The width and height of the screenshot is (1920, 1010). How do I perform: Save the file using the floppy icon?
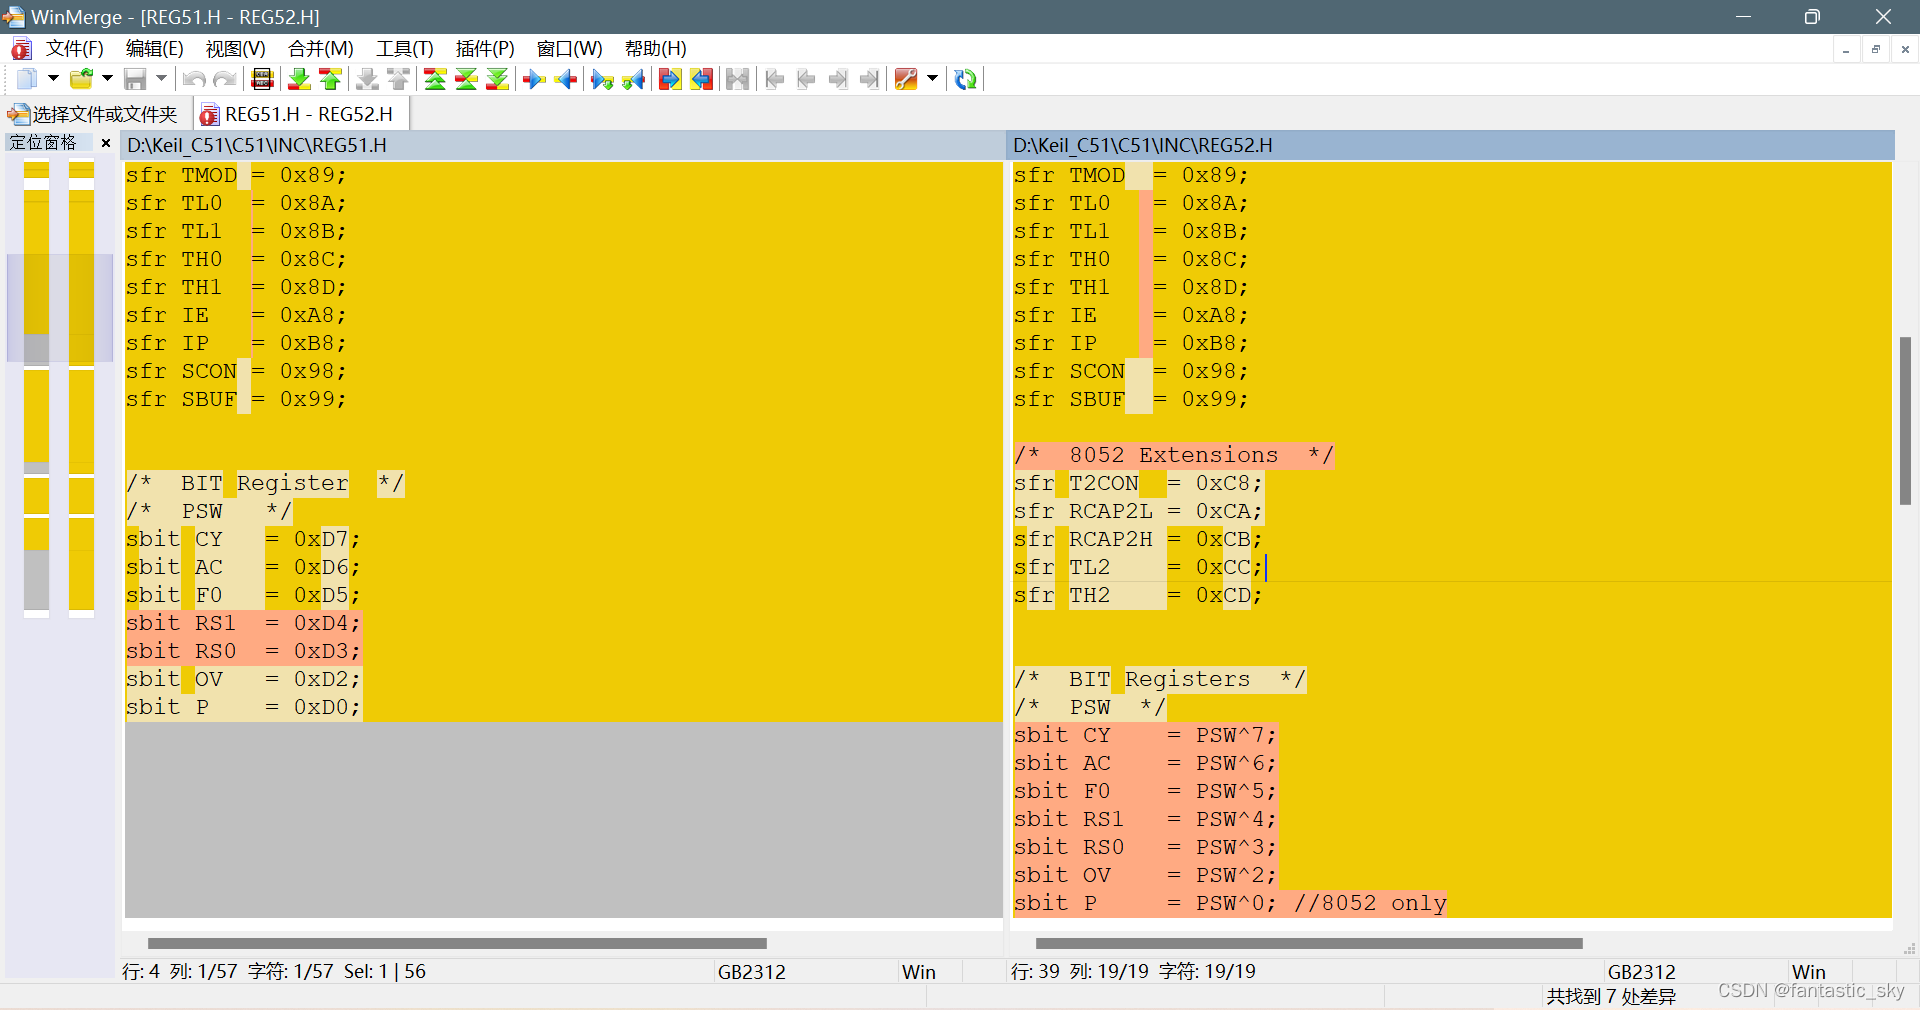[x=135, y=79]
